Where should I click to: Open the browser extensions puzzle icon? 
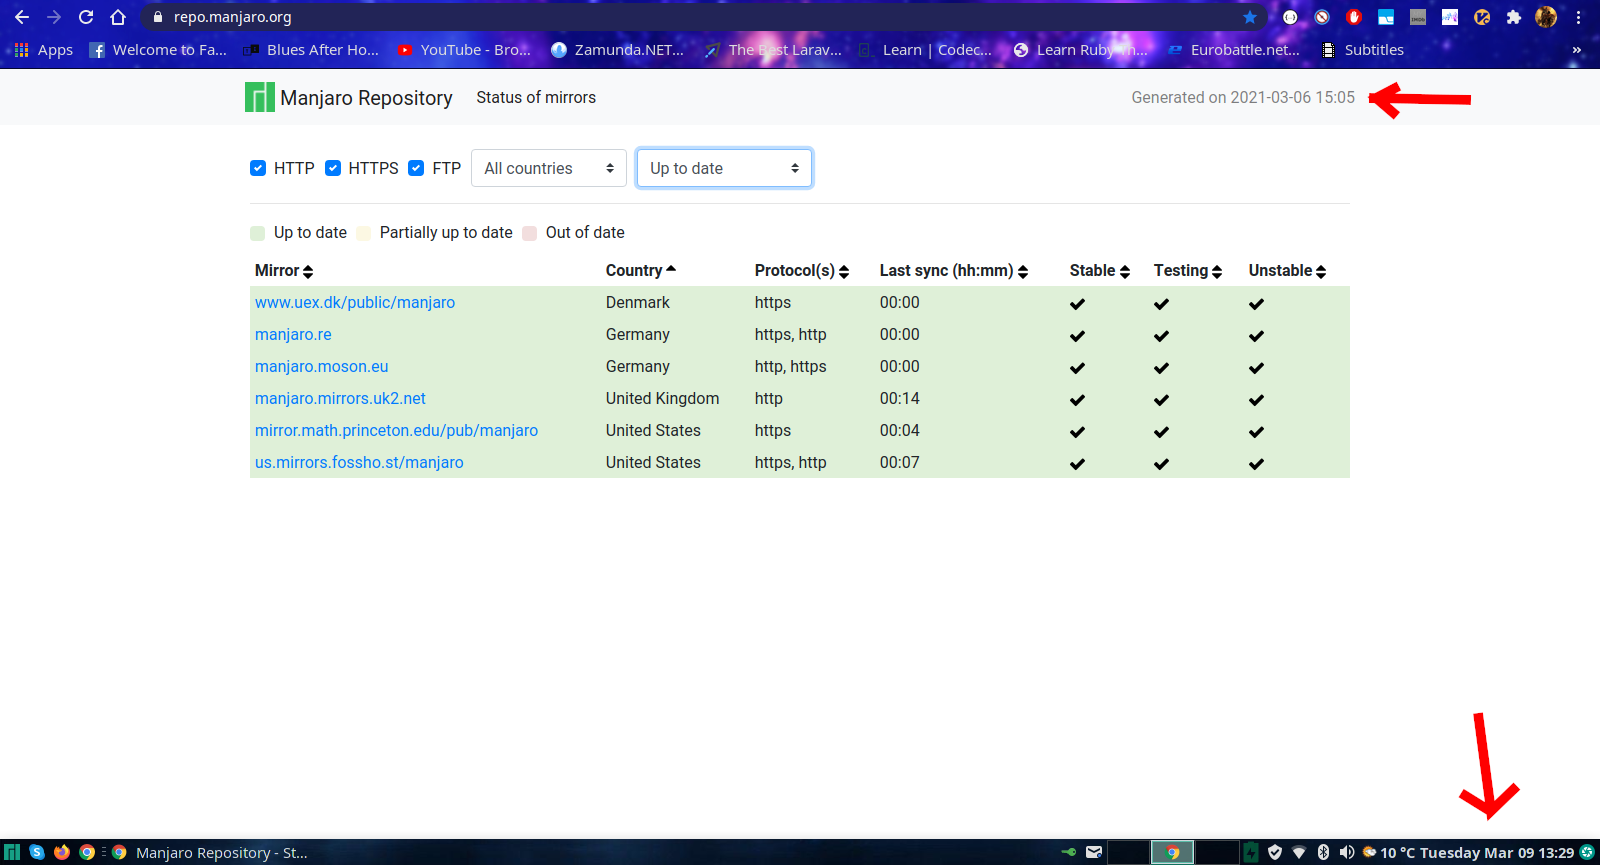[x=1514, y=17]
